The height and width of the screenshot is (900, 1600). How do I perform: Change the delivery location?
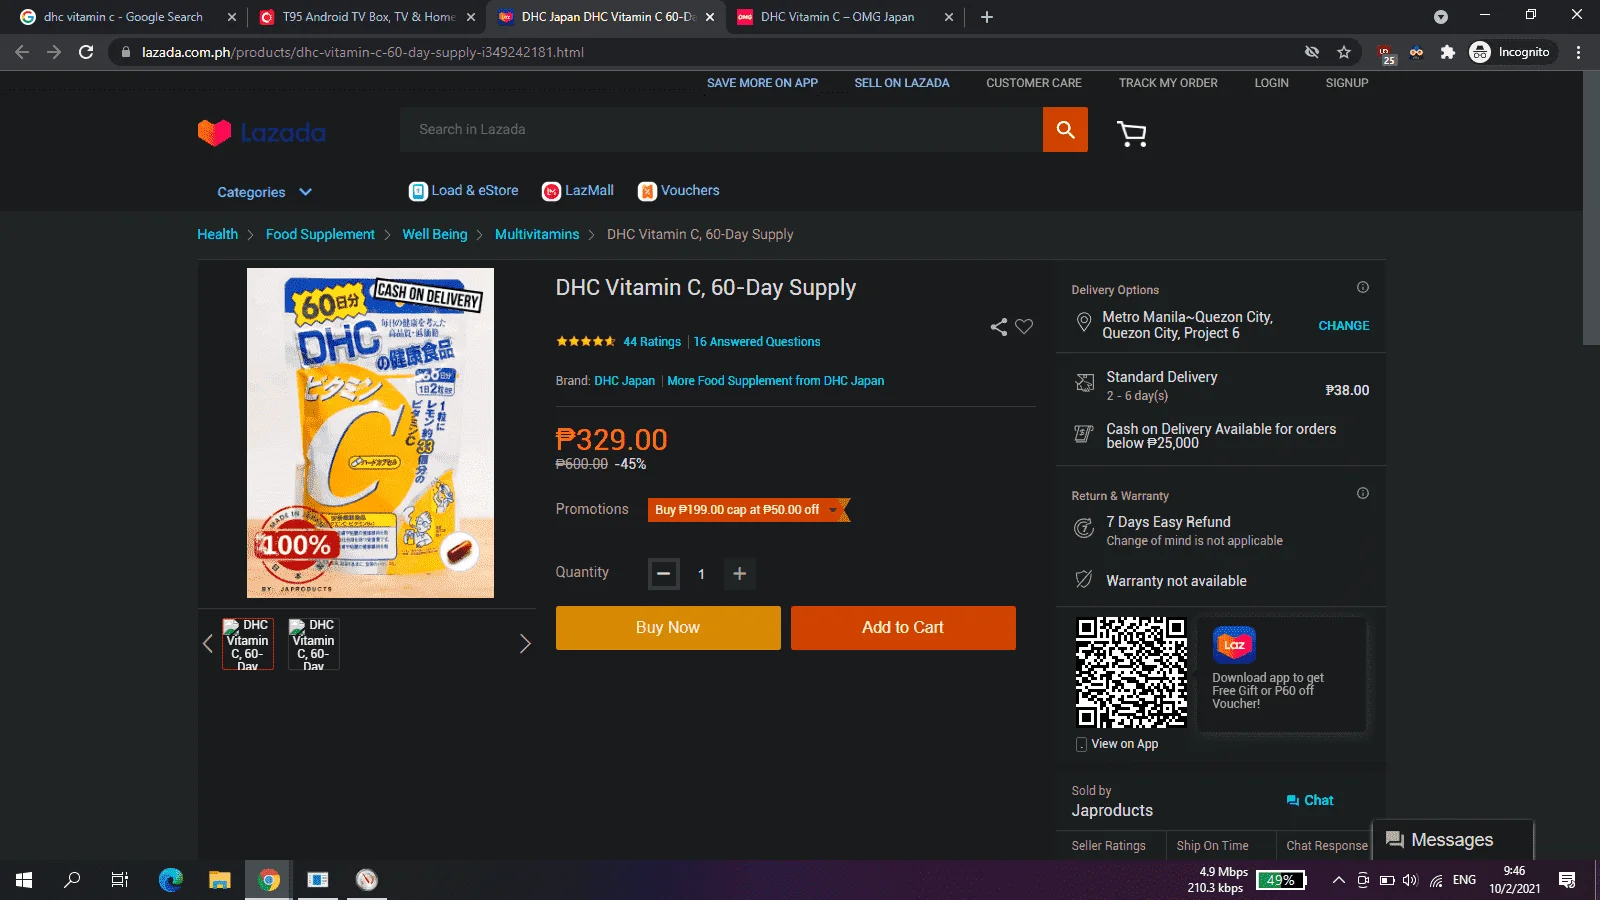tap(1344, 326)
